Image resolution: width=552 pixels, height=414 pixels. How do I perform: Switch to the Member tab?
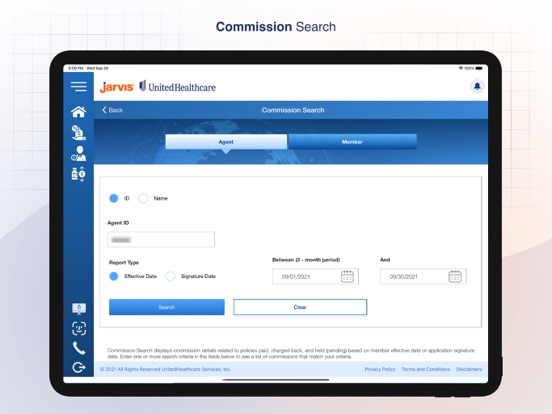(x=352, y=142)
